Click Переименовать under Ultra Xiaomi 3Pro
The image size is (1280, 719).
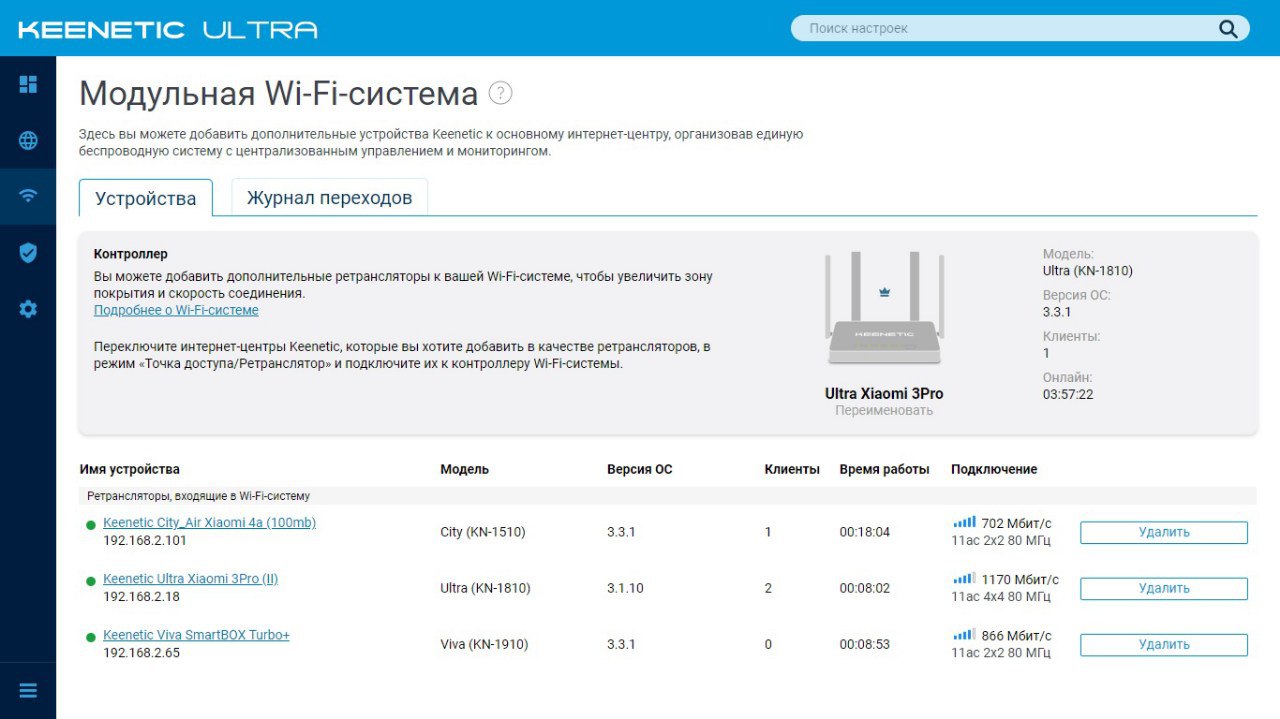[x=884, y=410]
